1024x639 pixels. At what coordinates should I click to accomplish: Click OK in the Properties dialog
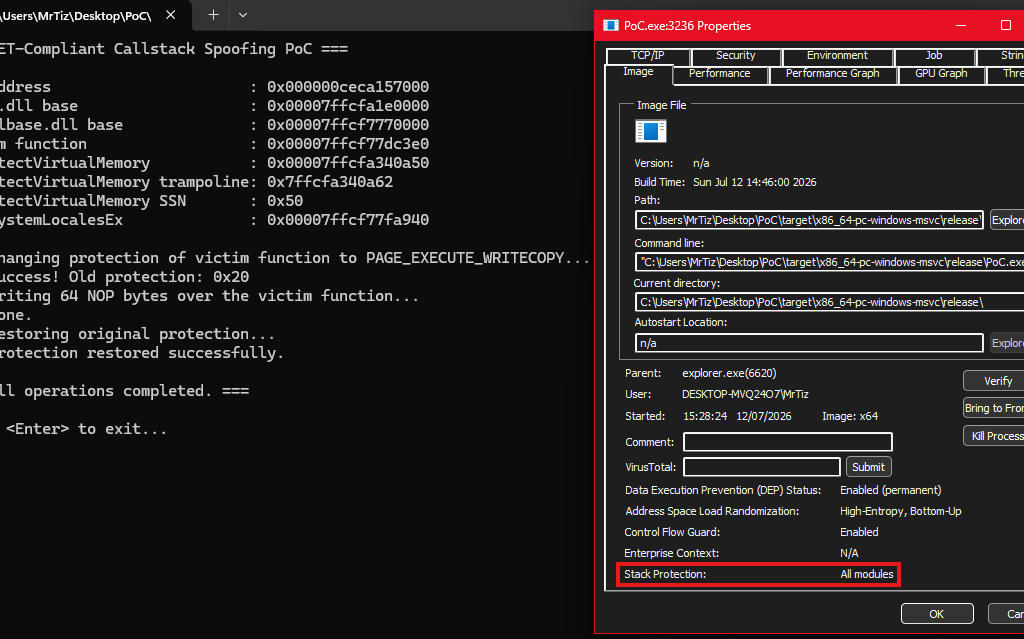click(936, 614)
